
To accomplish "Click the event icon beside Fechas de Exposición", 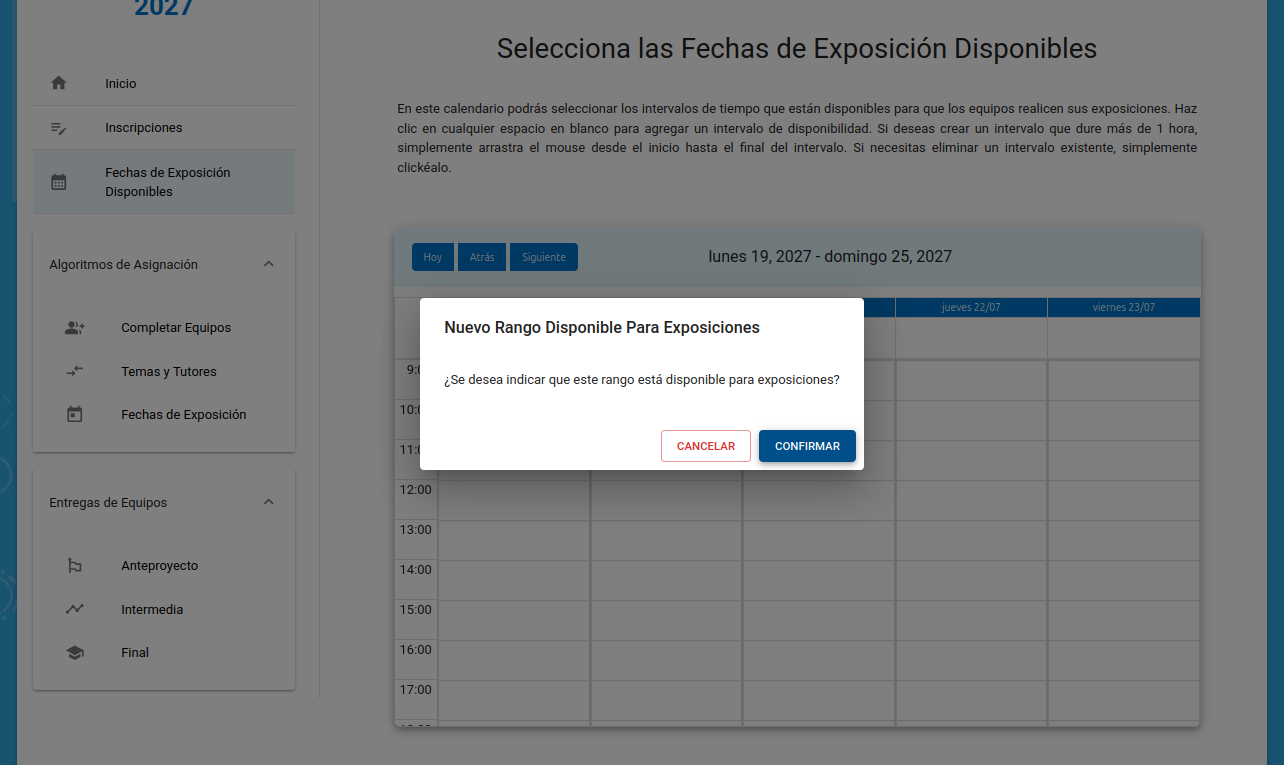I will [75, 414].
